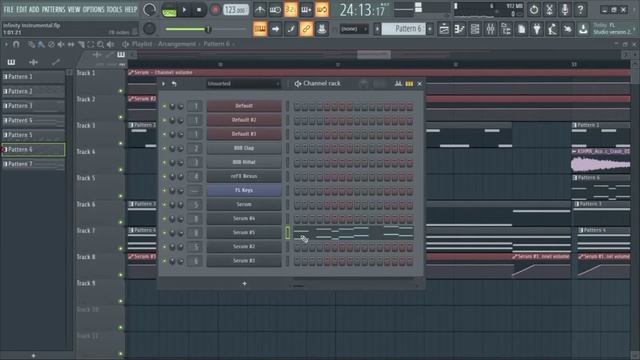The width and height of the screenshot is (640, 360).
Task: Click the stamp tool icon in toolbar
Action: pos(322,29)
